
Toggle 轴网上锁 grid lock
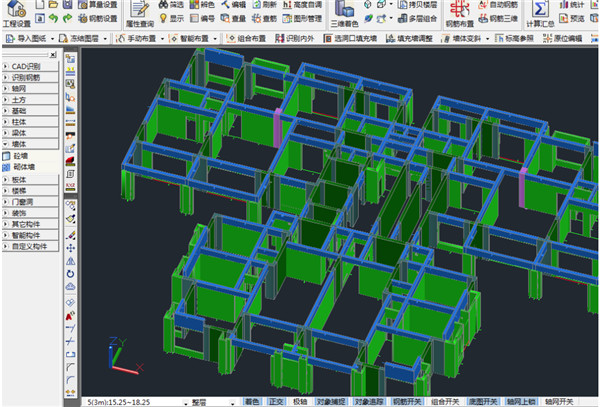coord(521,402)
